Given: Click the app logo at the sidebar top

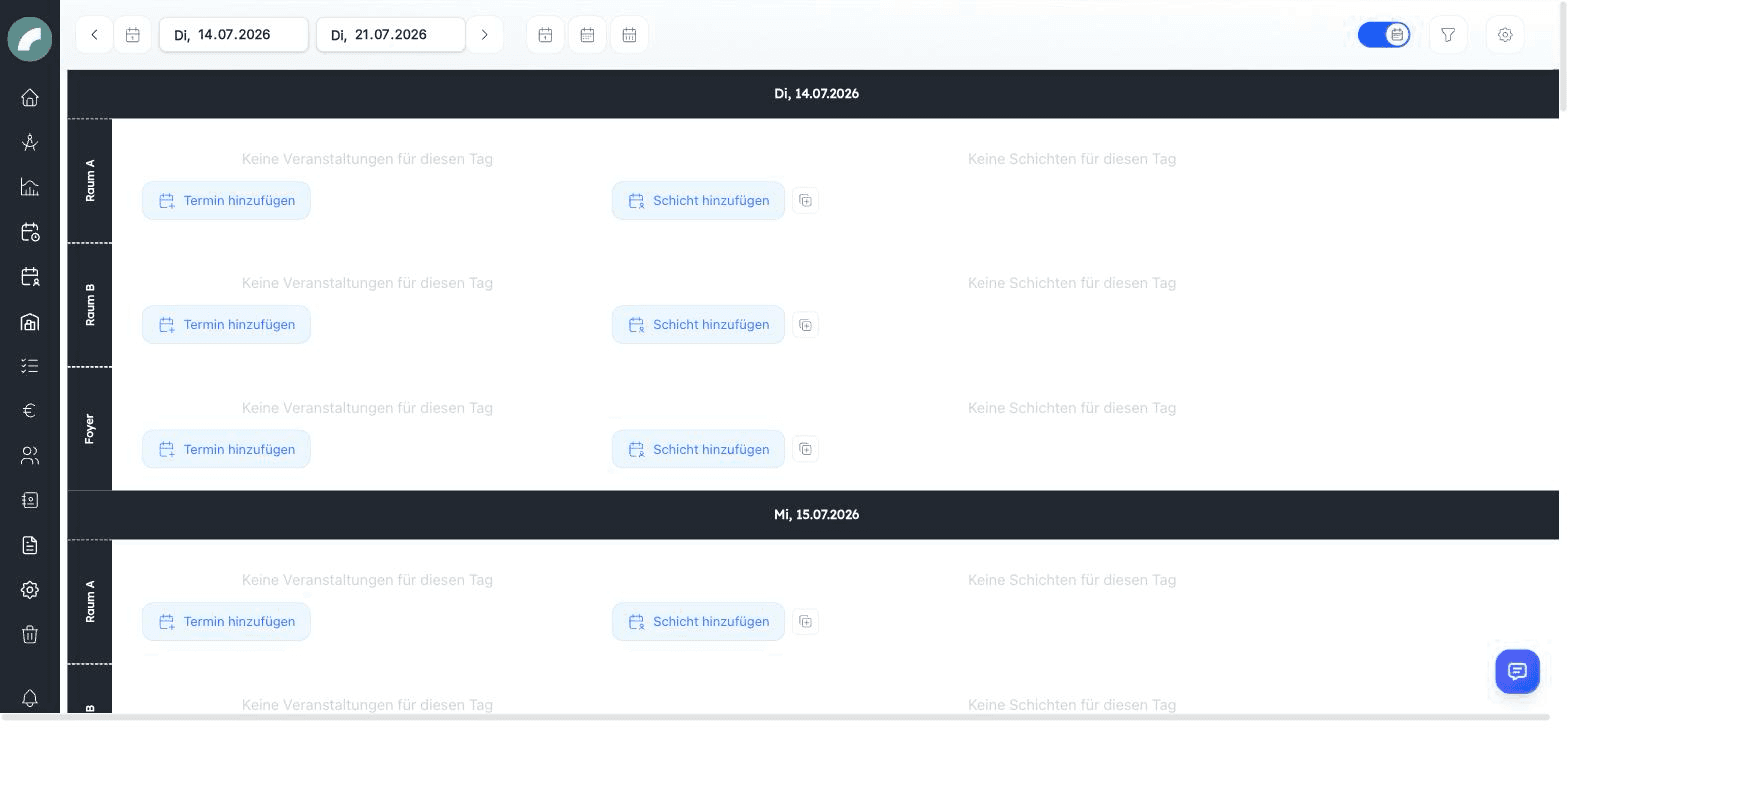Looking at the screenshot, I should [x=30, y=40].
